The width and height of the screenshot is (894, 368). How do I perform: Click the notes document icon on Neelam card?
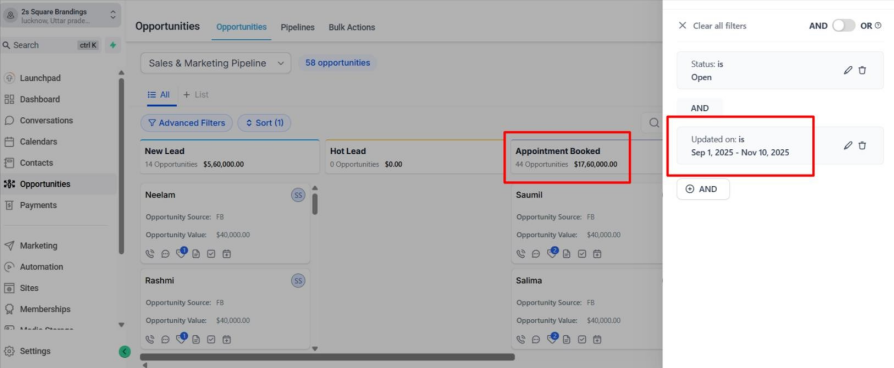[x=196, y=254]
